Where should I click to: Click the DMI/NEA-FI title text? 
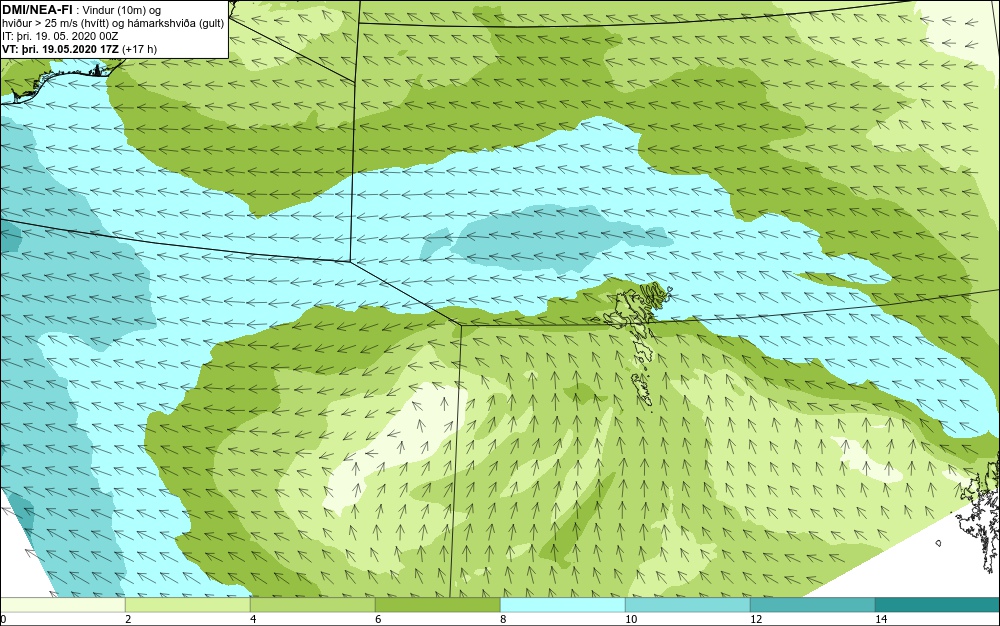coord(37,10)
